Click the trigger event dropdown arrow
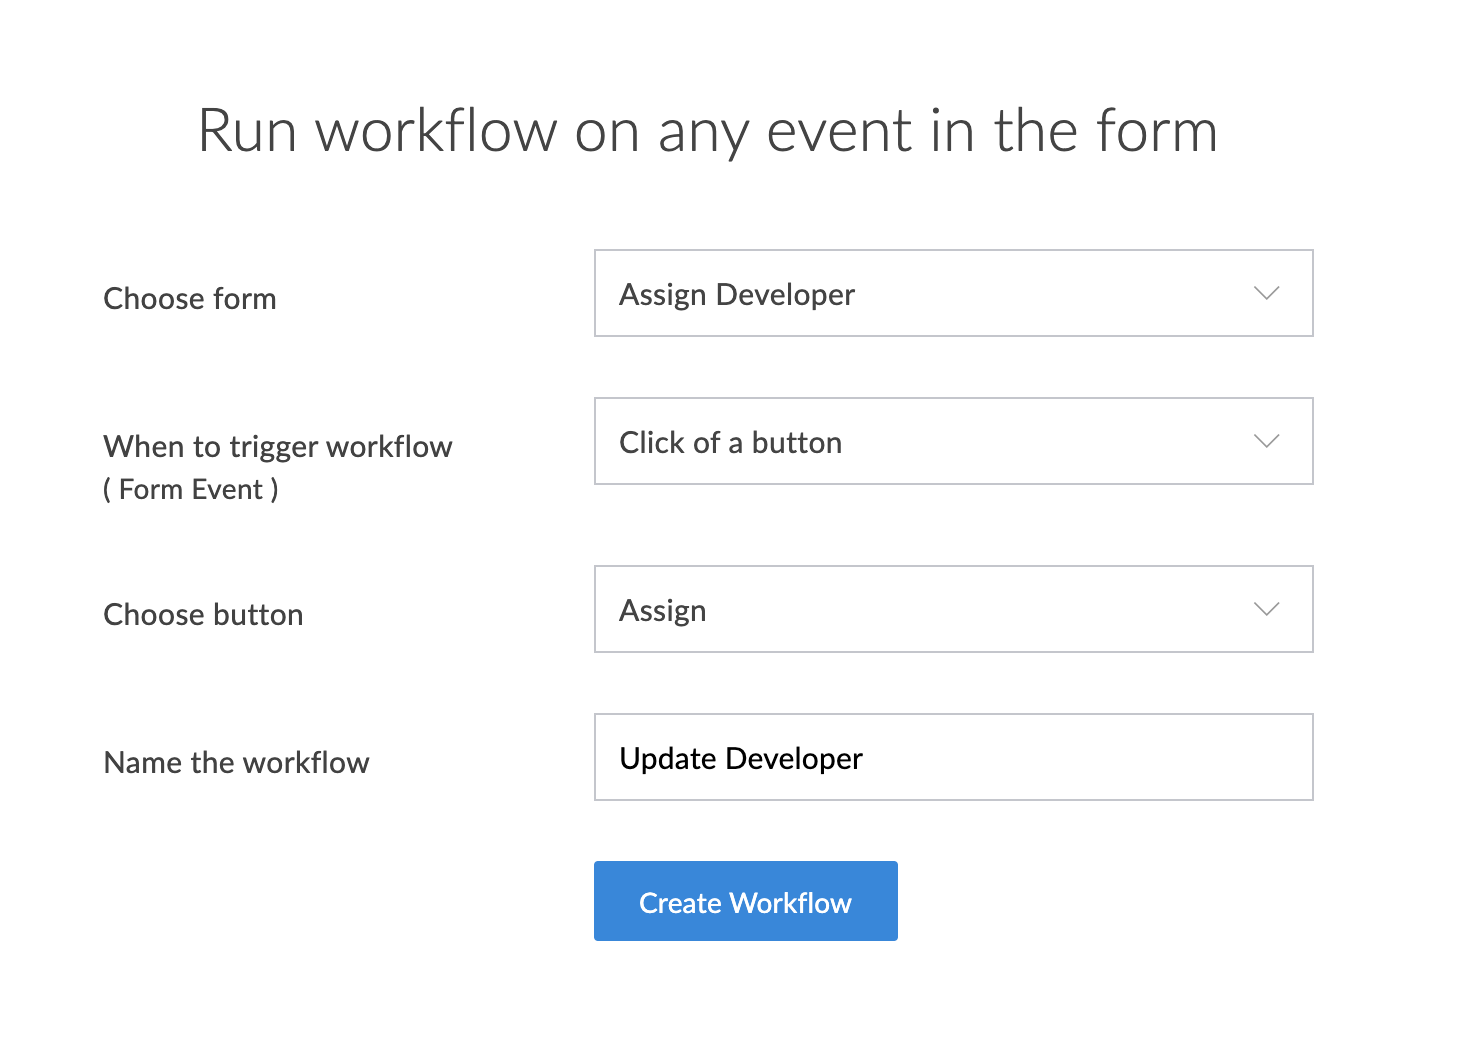 [1266, 442]
